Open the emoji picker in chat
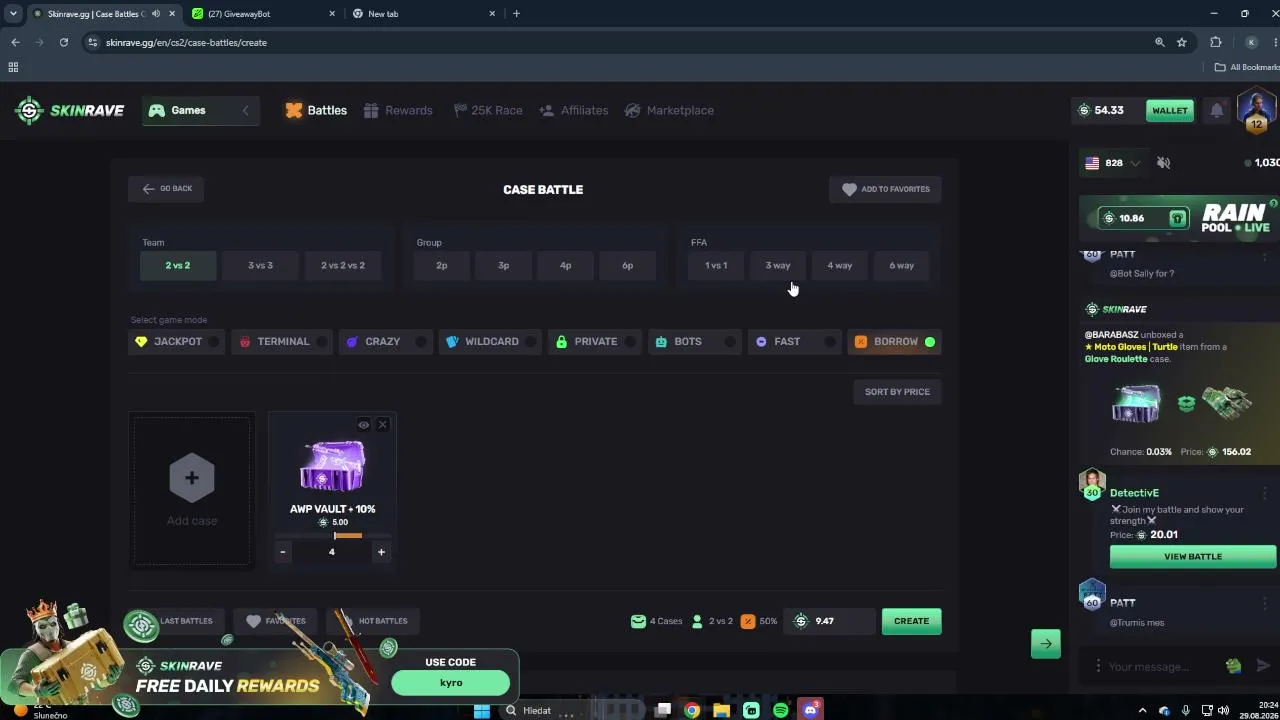 [1234, 666]
